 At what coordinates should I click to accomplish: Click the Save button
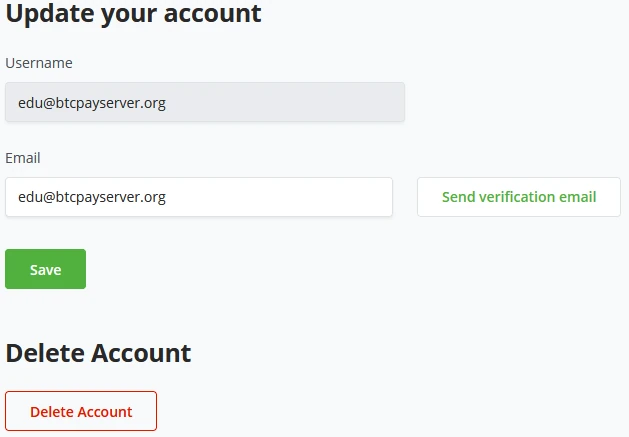45,269
